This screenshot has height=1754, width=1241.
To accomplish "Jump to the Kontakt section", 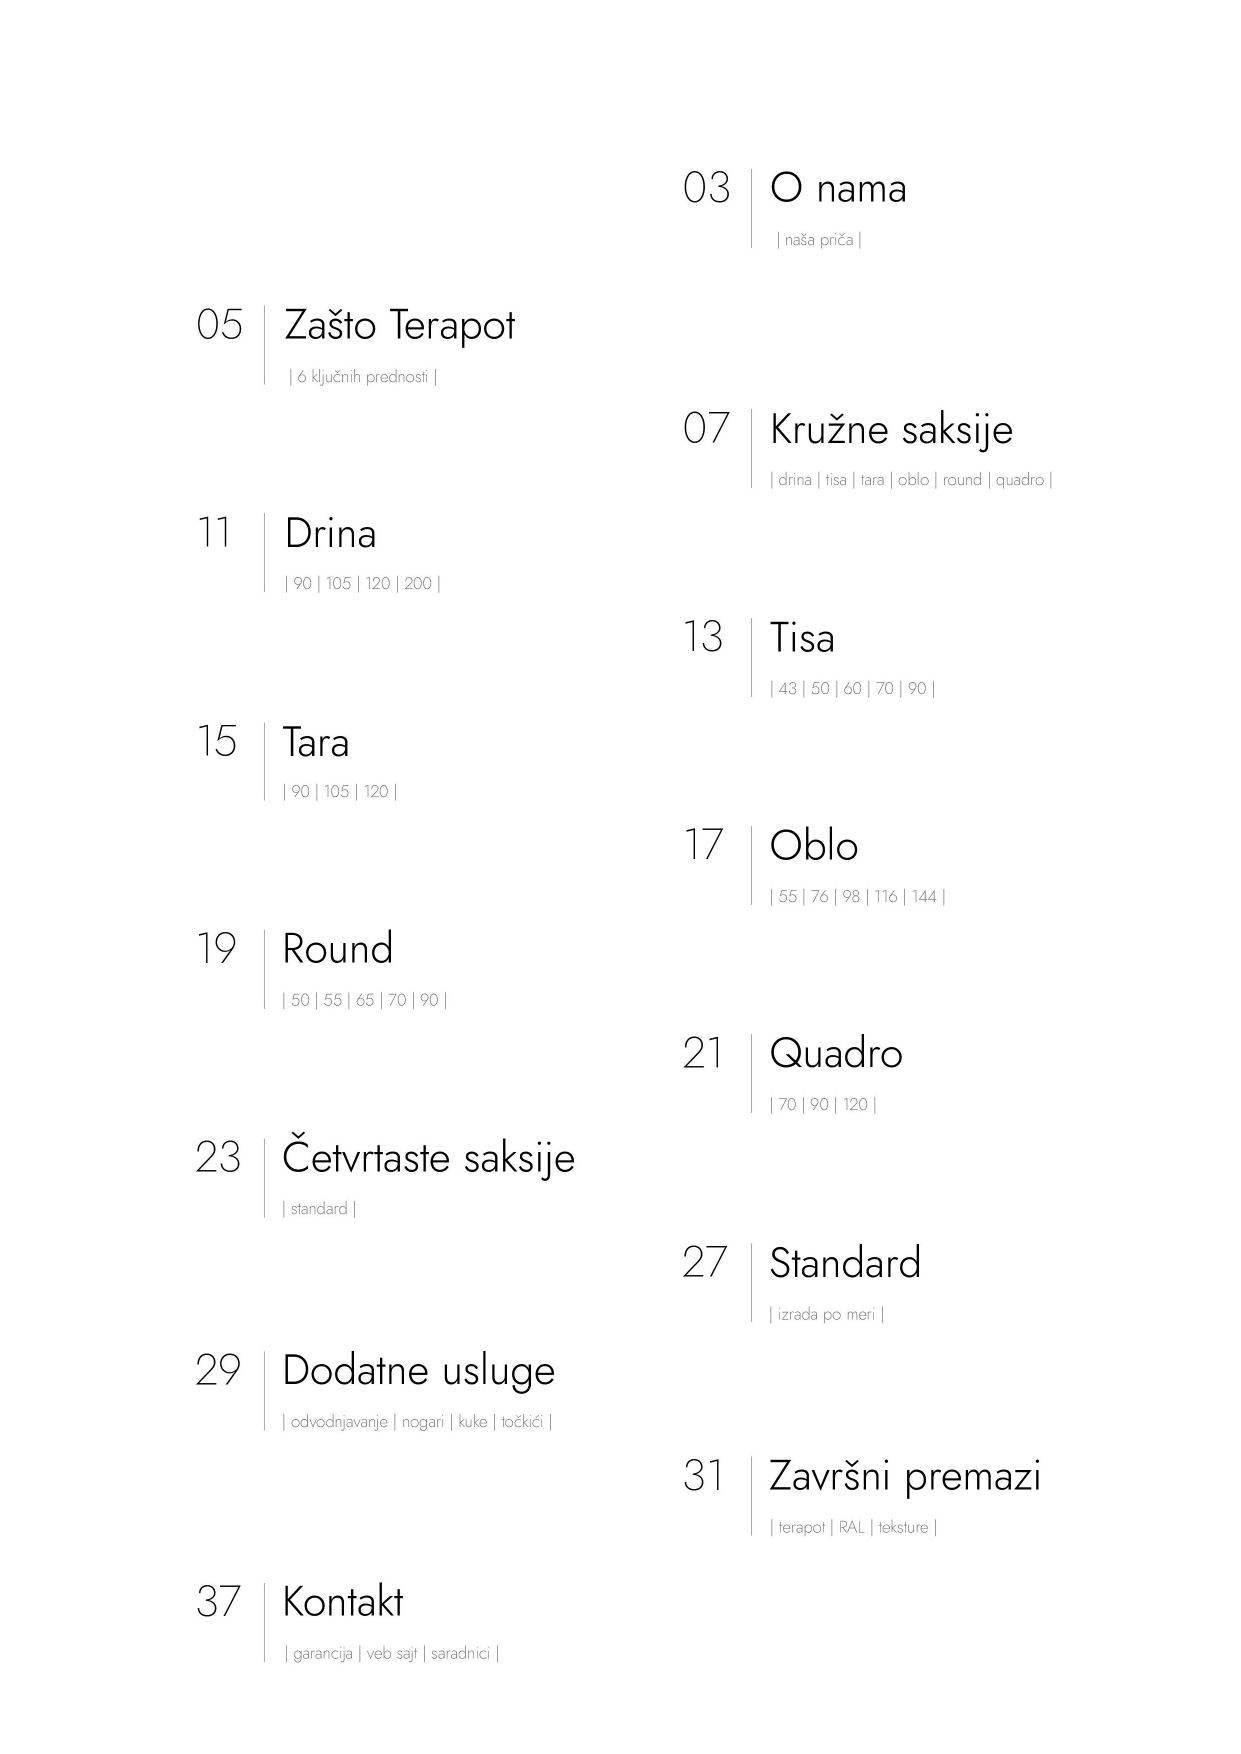I will click(x=343, y=1602).
